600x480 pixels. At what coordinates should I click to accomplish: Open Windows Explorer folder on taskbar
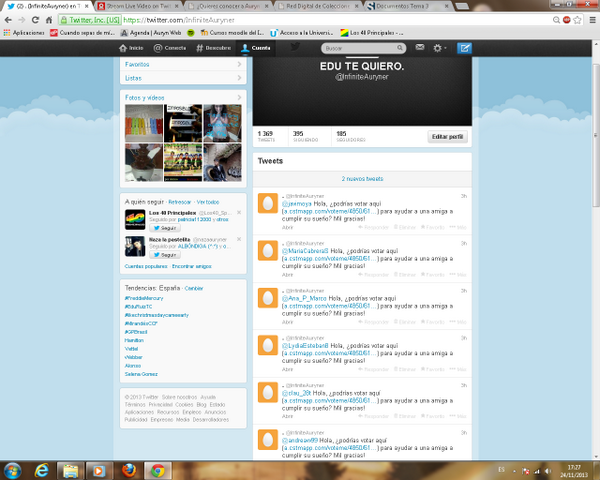pos(70,470)
